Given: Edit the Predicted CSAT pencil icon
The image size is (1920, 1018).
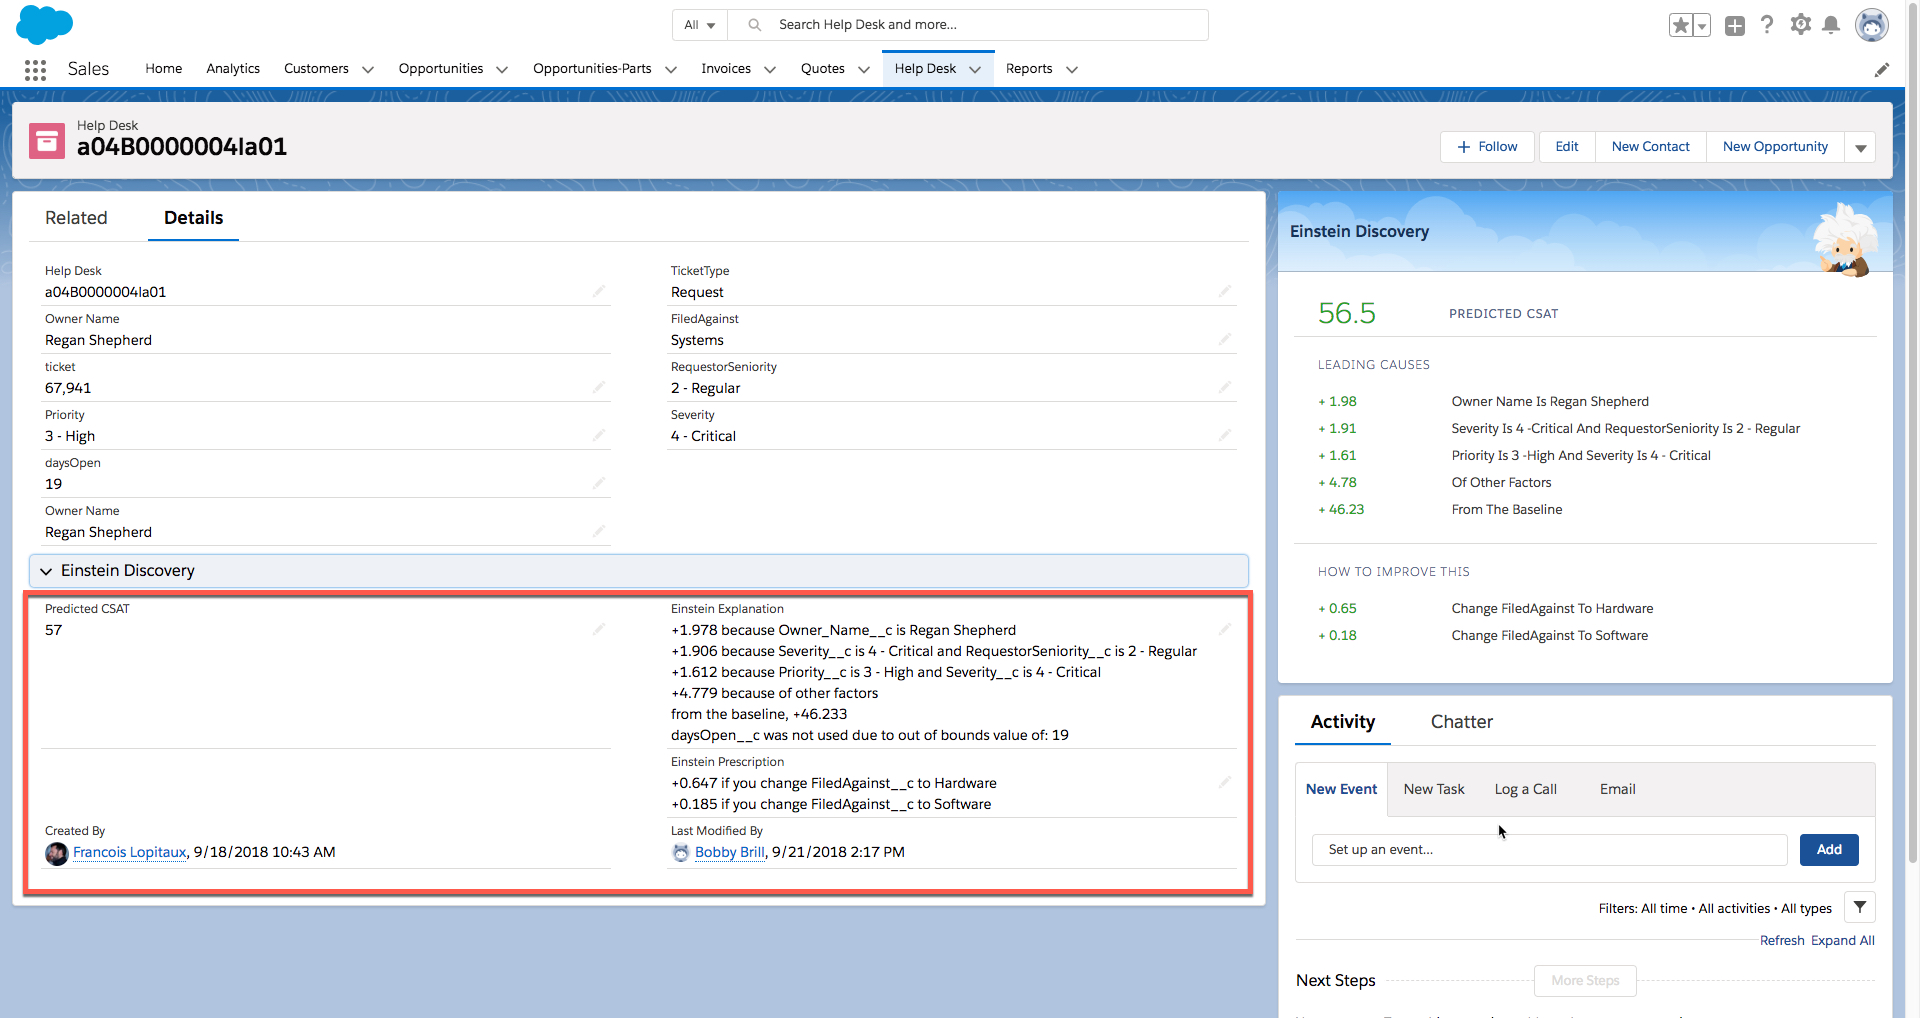Looking at the screenshot, I should click(599, 629).
